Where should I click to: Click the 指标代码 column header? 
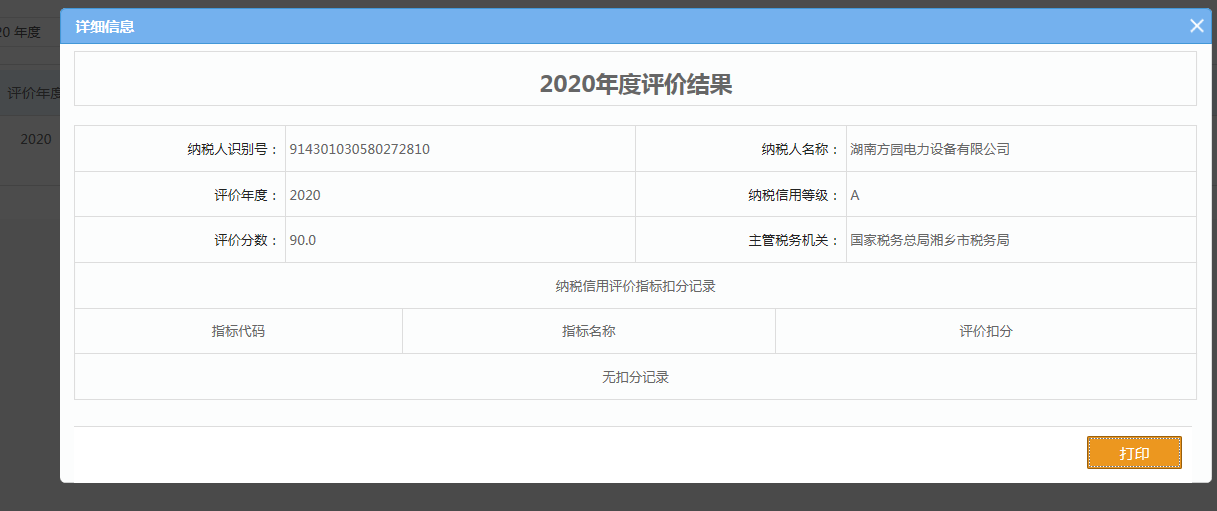pyautogui.click(x=238, y=331)
